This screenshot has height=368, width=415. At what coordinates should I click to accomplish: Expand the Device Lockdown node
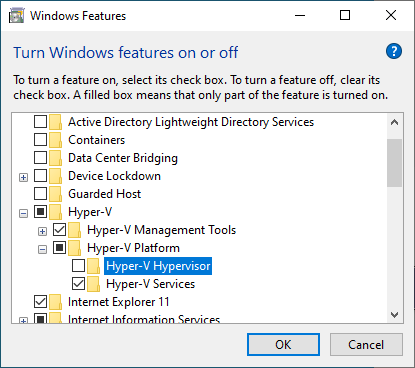[x=23, y=177]
